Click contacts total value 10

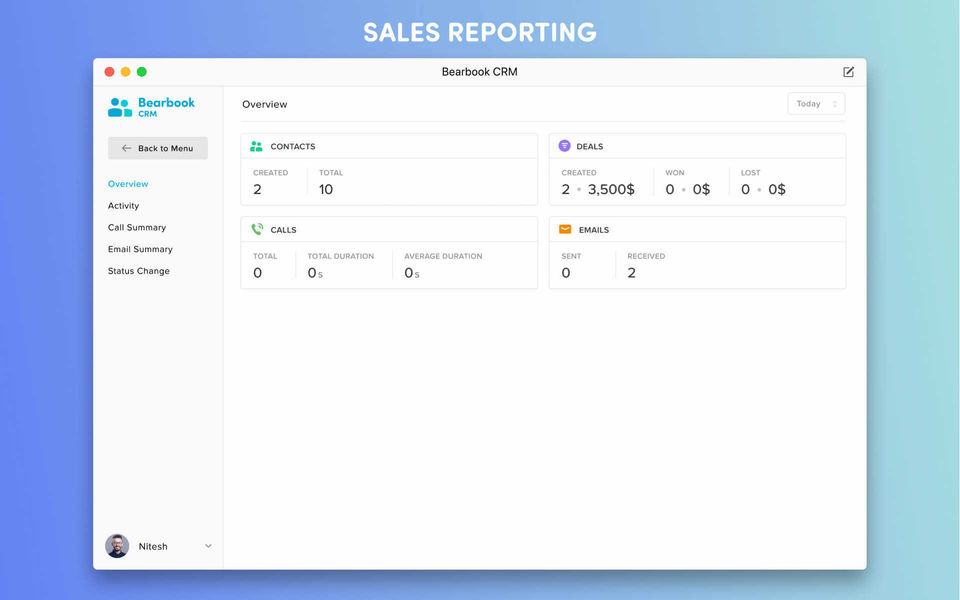click(326, 189)
